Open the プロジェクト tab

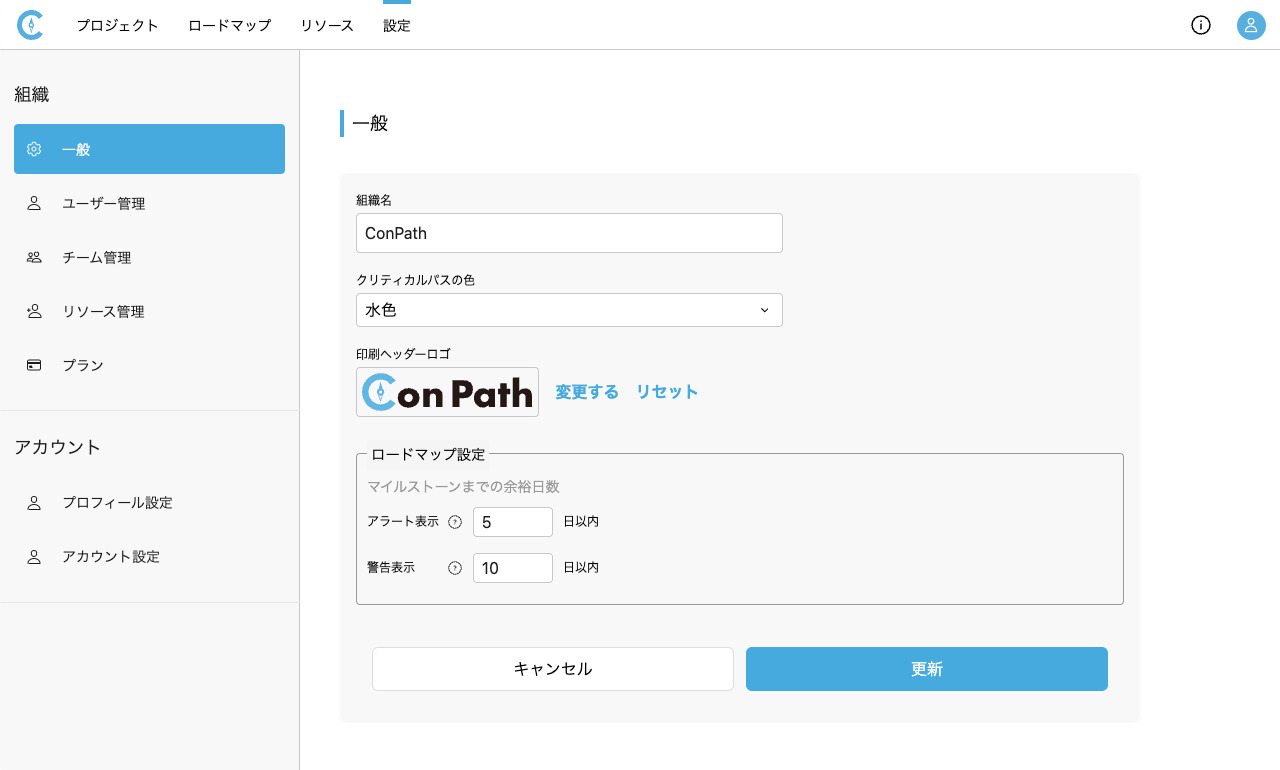118,26
